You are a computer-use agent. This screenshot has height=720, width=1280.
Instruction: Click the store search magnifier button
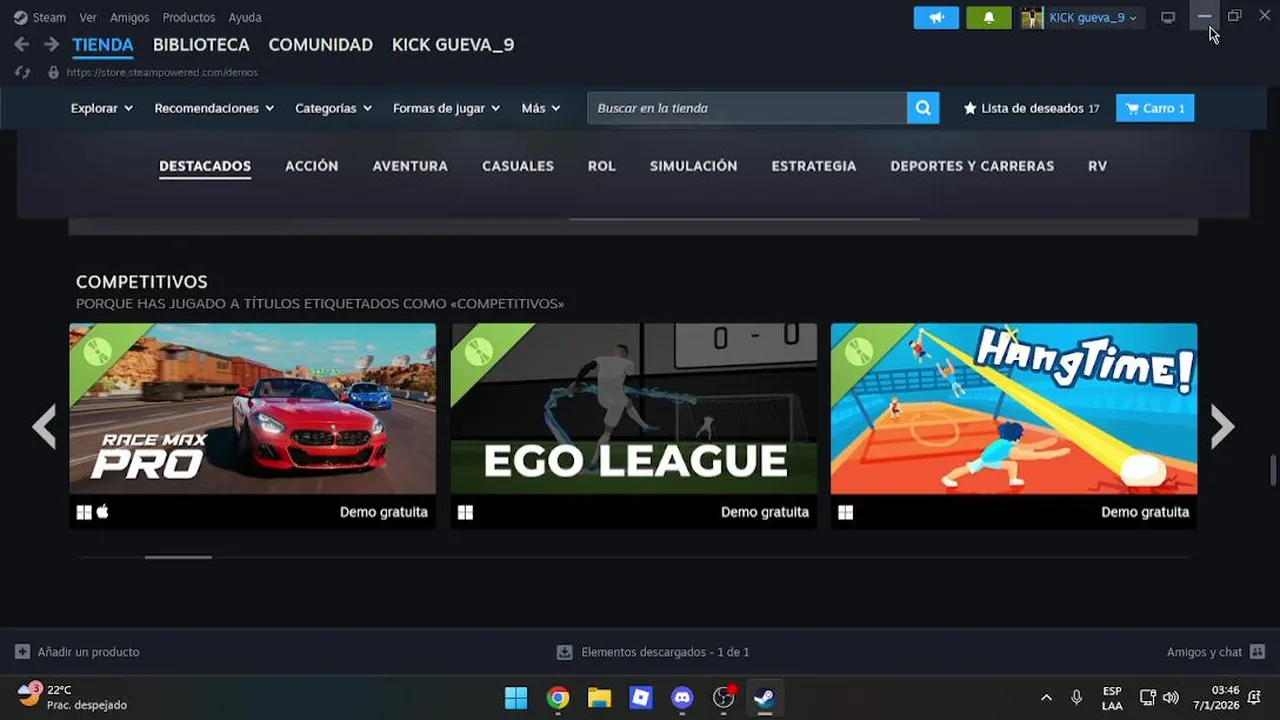click(923, 108)
